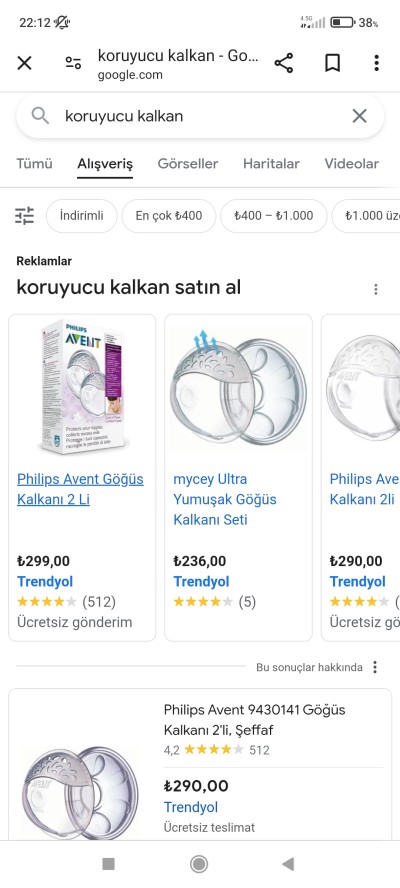Clear the search query with X icon
400x888 pixels.
360,116
